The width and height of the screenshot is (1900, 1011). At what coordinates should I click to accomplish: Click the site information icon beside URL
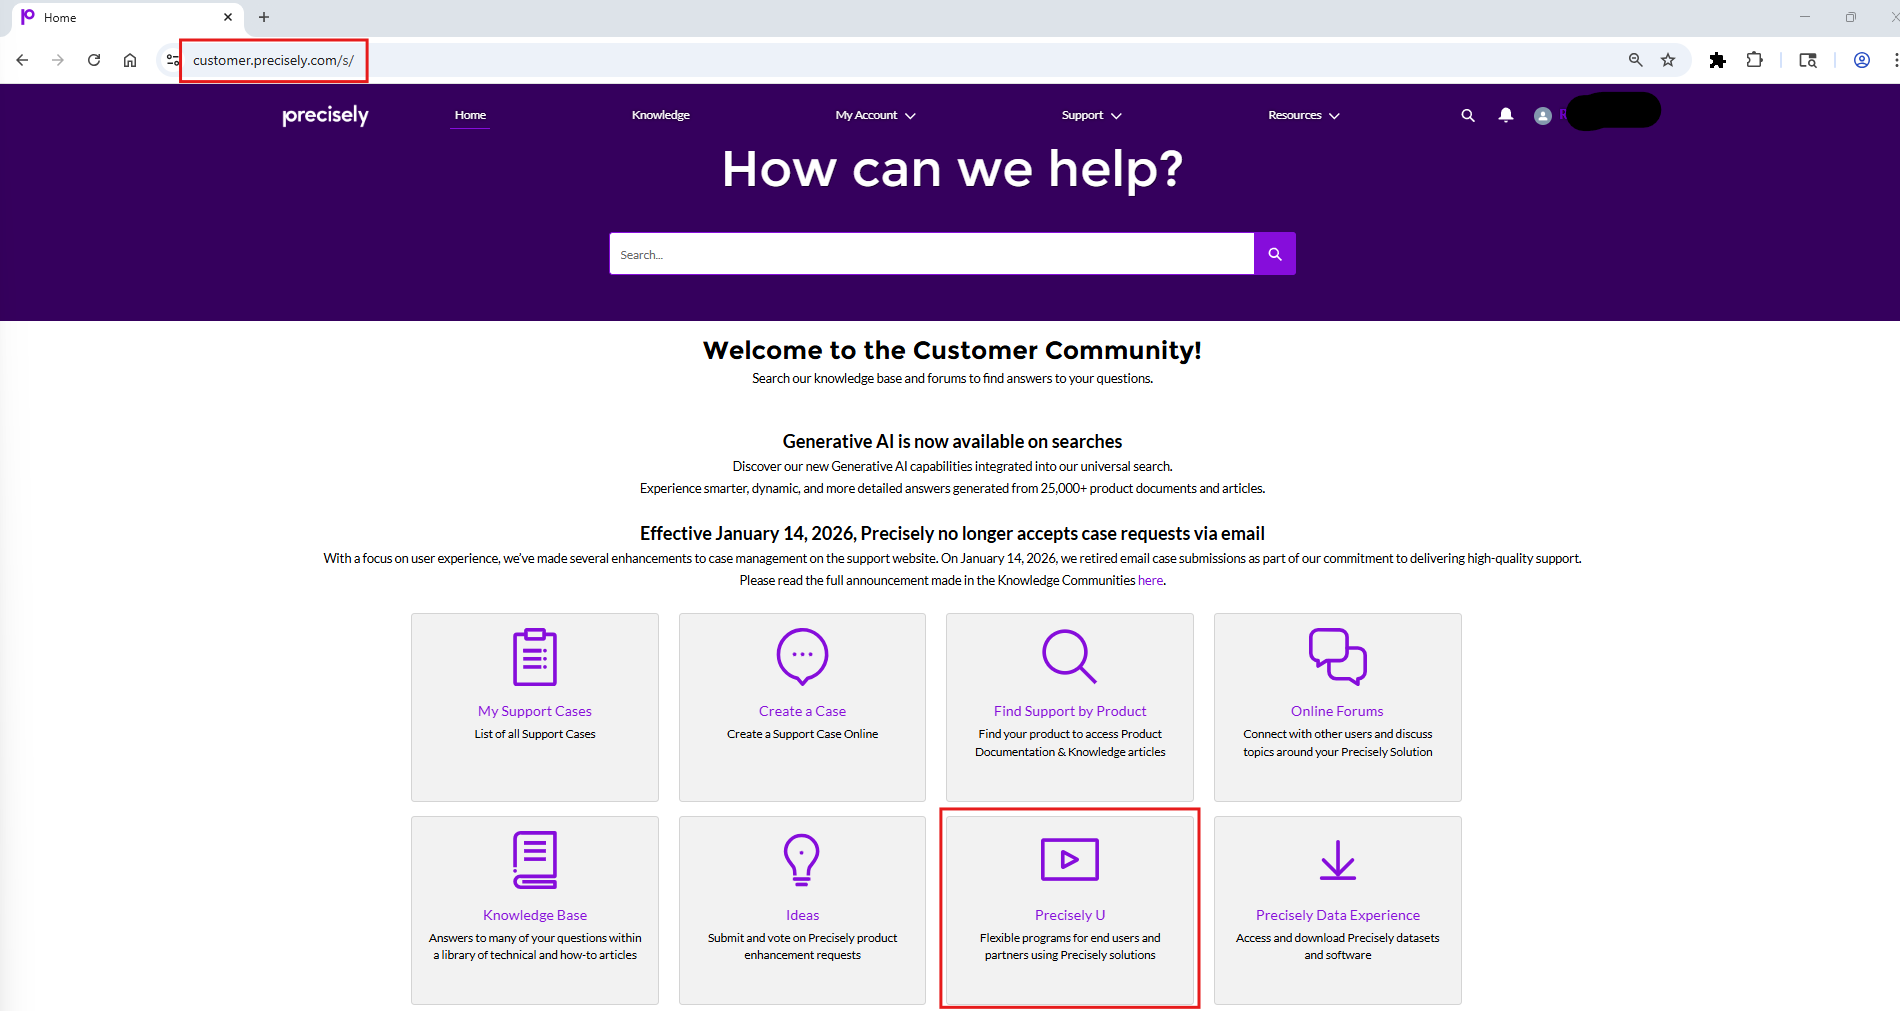(x=172, y=60)
